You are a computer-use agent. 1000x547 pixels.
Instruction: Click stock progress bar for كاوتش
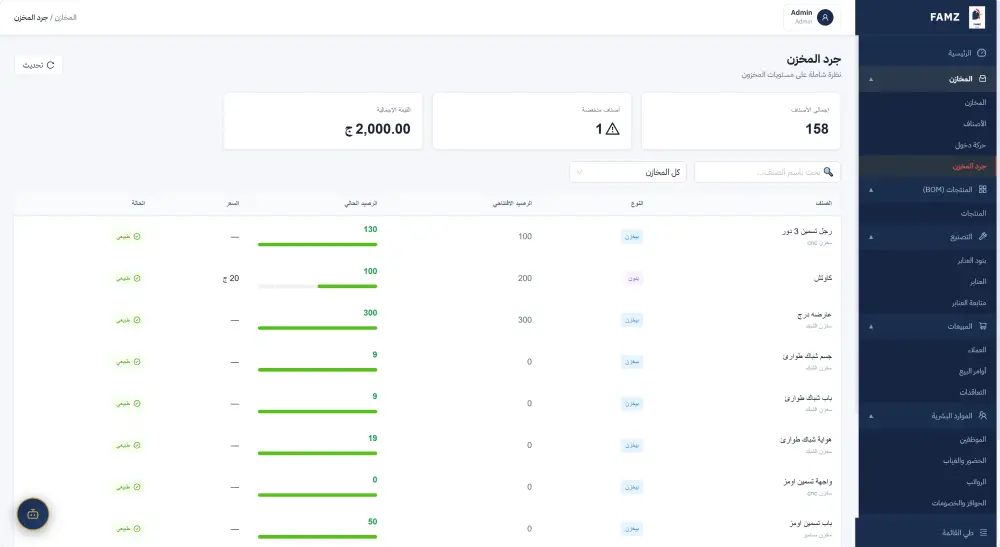point(318,286)
